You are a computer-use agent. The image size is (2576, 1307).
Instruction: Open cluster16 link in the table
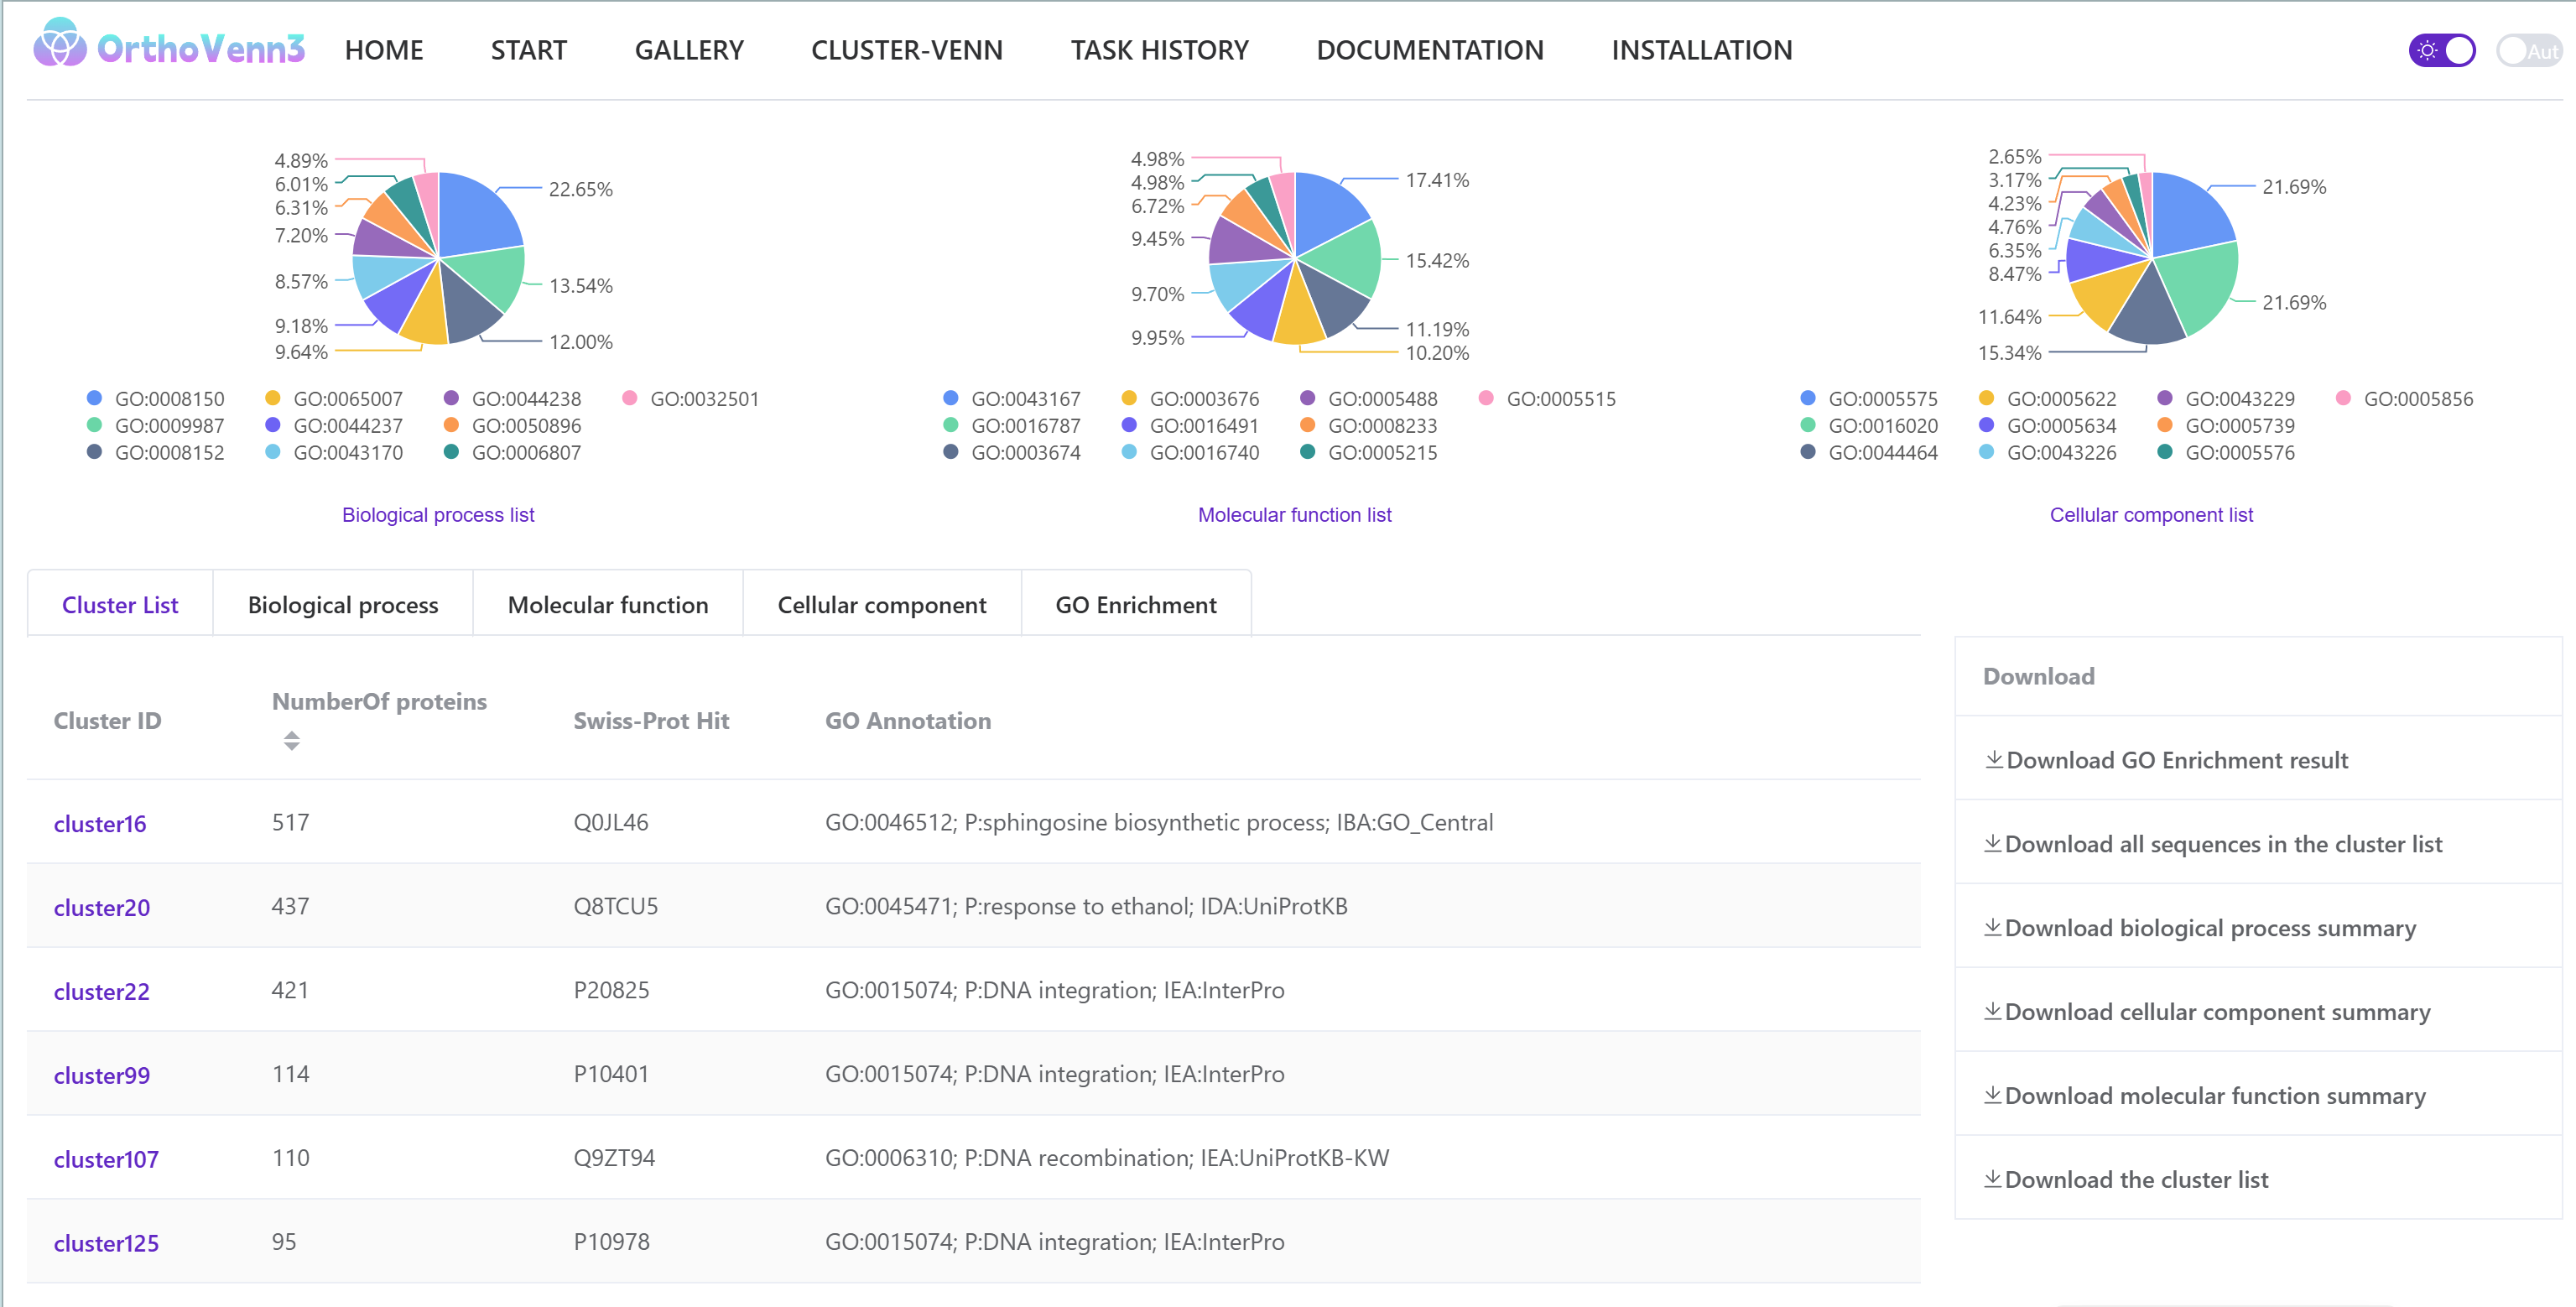pyautogui.click(x=99, y=824)
